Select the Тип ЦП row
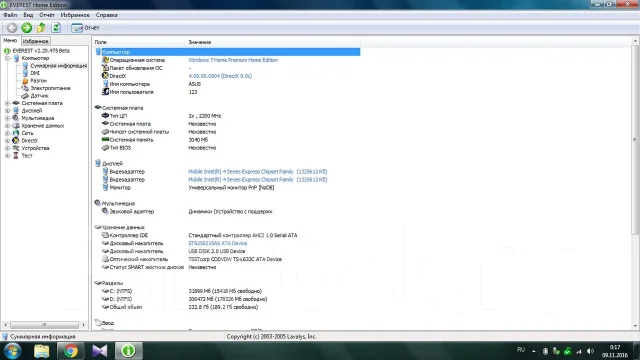 (227, 116)
